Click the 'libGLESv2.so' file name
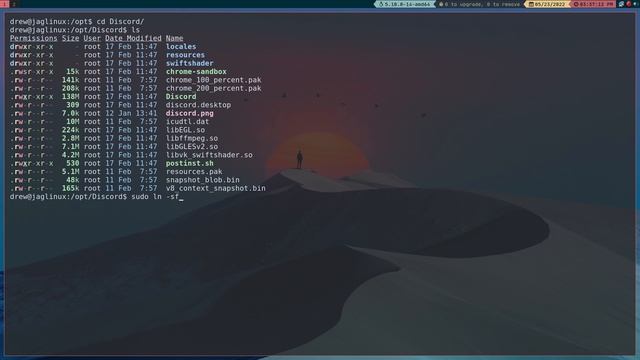This screenshot has height=360, width=640. (x=192, y=147)
